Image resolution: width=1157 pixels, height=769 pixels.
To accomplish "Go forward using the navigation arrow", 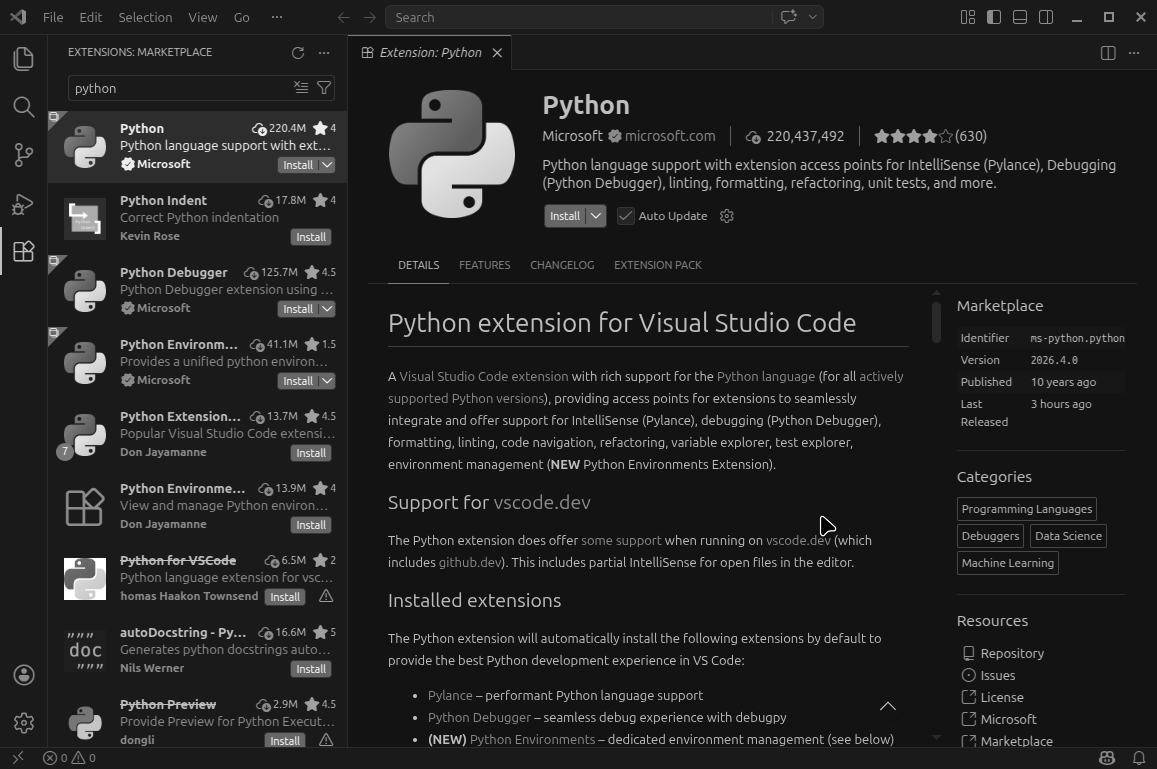I will (370, 17).
